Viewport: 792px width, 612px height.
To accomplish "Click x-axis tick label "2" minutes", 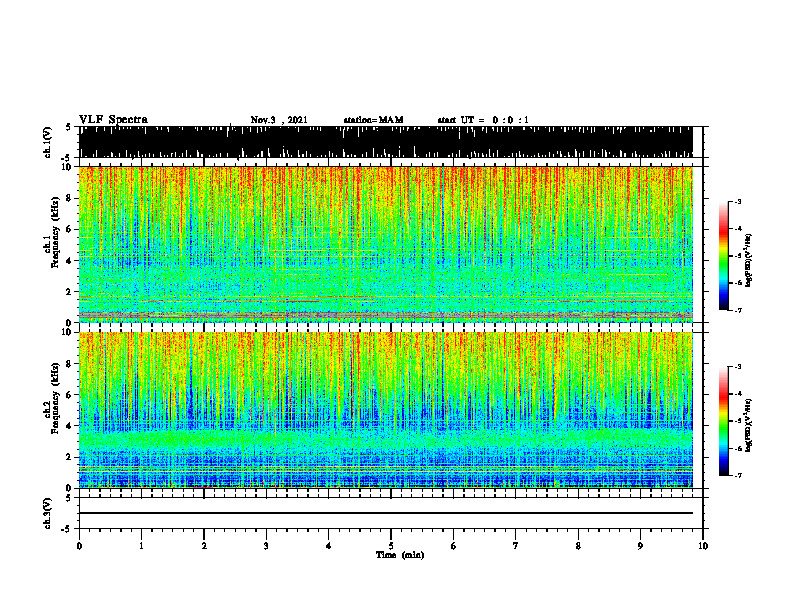I will pos(204,546).
